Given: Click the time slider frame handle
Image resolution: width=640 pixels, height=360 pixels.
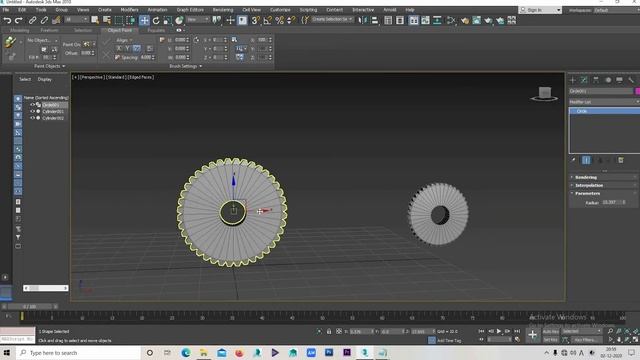Looking at the screenshot, I should click(29, 306).
